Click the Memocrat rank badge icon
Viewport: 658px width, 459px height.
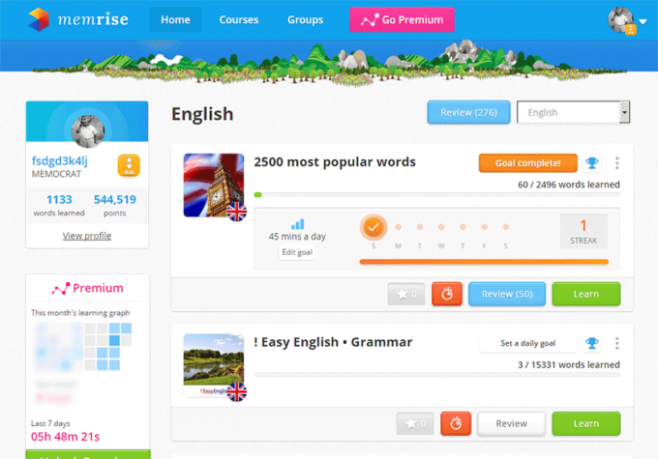click(129, 165)
